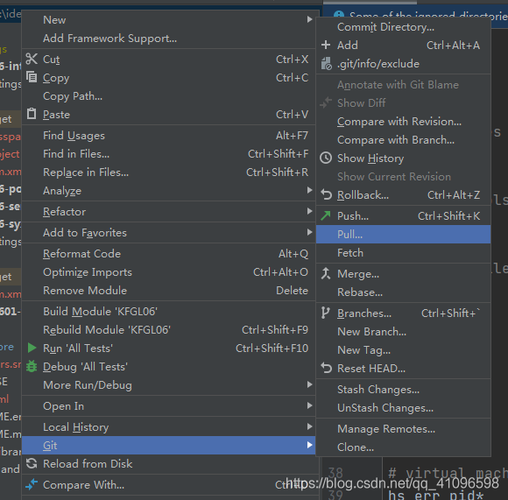The image size is (508, 500).
Task: Click the Branches fork icon
Action: click(325, 313)
